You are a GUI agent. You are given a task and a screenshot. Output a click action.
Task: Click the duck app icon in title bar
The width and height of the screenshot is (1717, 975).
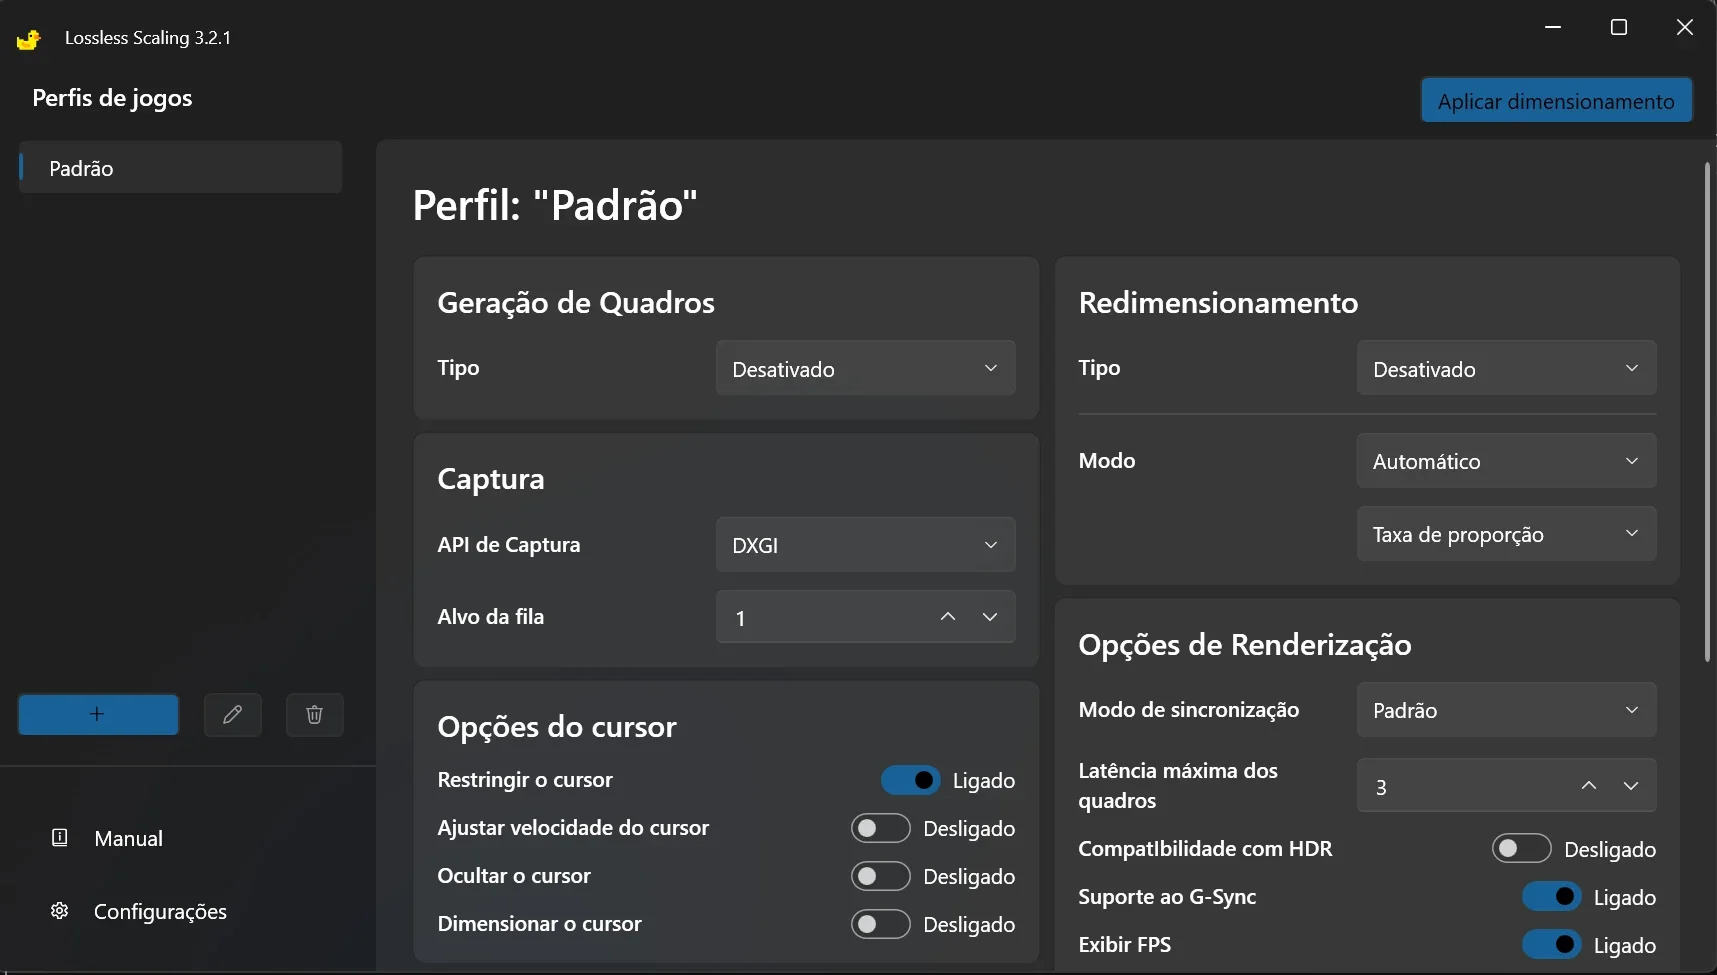tap(29, 38)
